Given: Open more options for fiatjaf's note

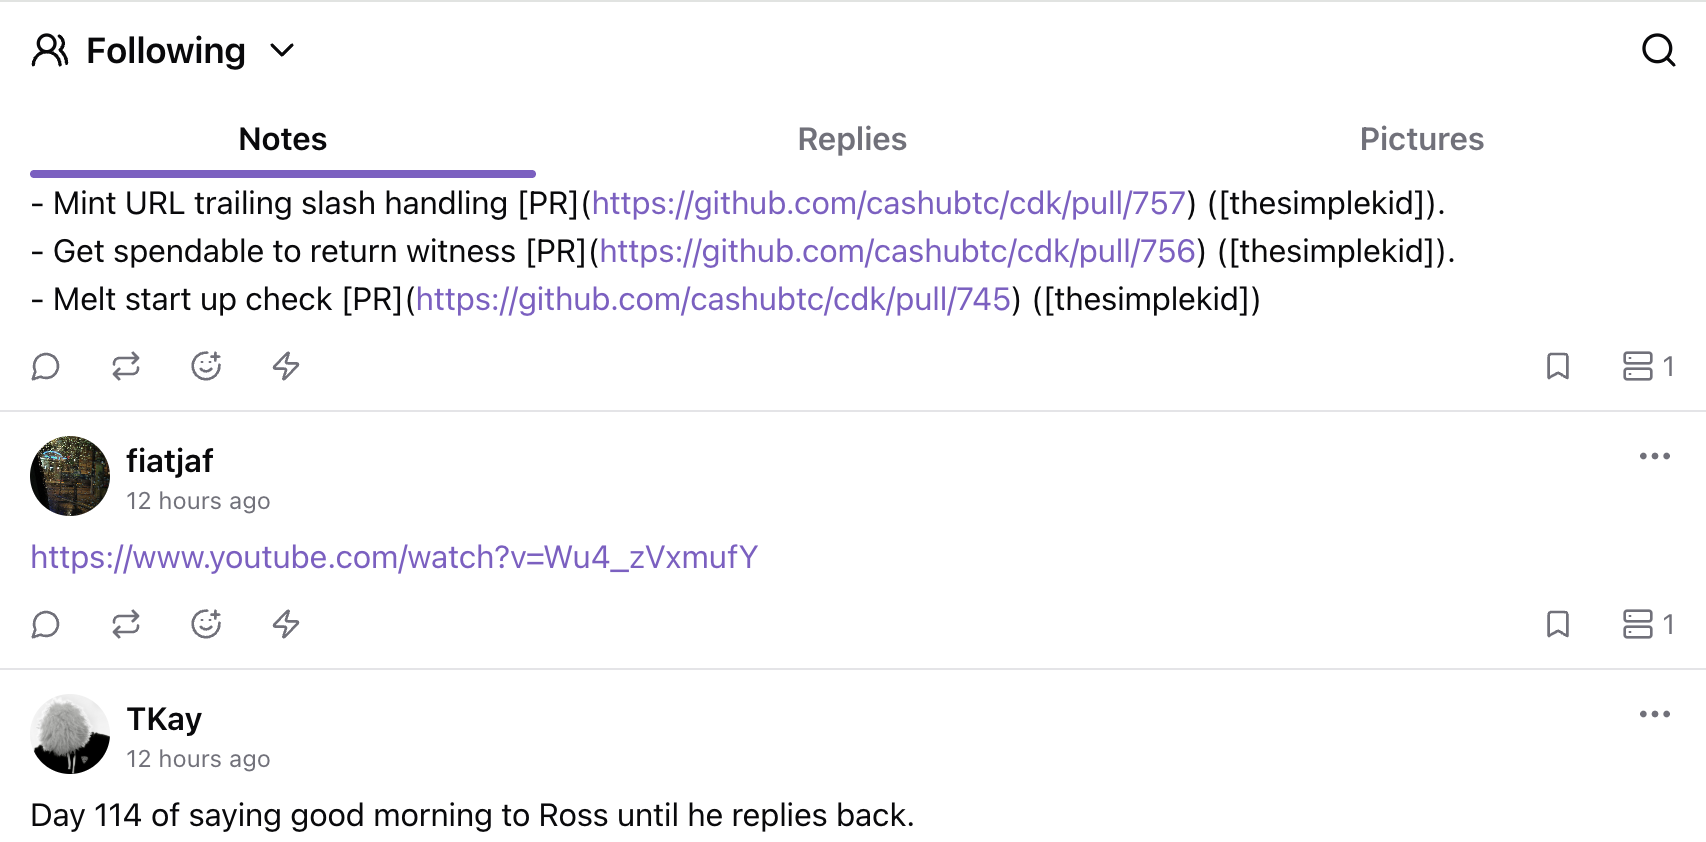Looking at the screenshot, I should [1655, 456].
